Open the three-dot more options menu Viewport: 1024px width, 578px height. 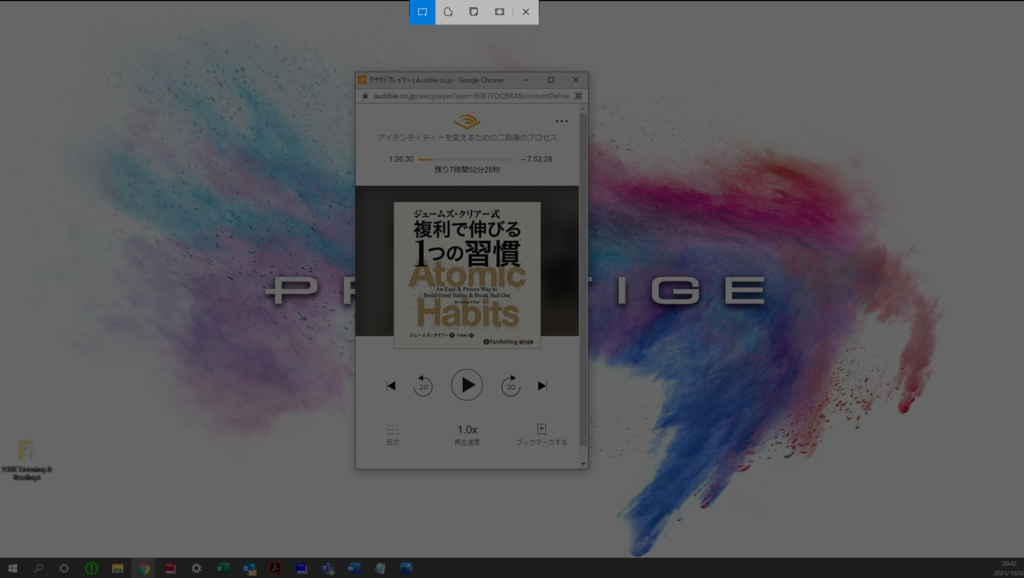point(562,121)
